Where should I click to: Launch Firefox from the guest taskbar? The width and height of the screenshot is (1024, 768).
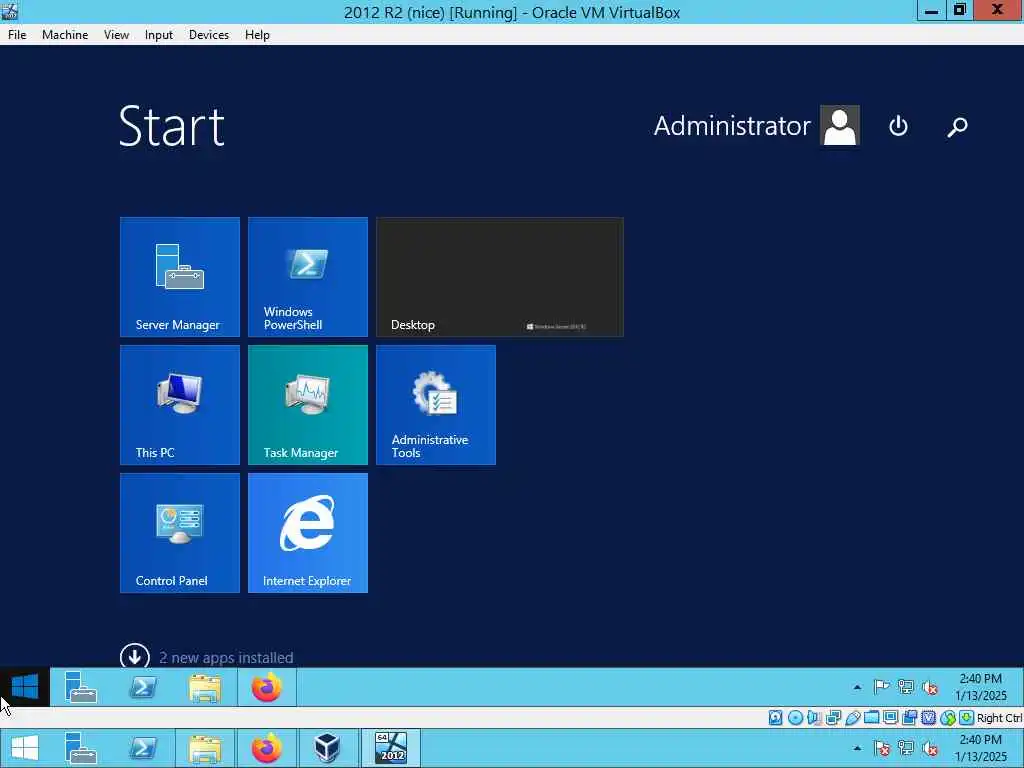(266, 687)
